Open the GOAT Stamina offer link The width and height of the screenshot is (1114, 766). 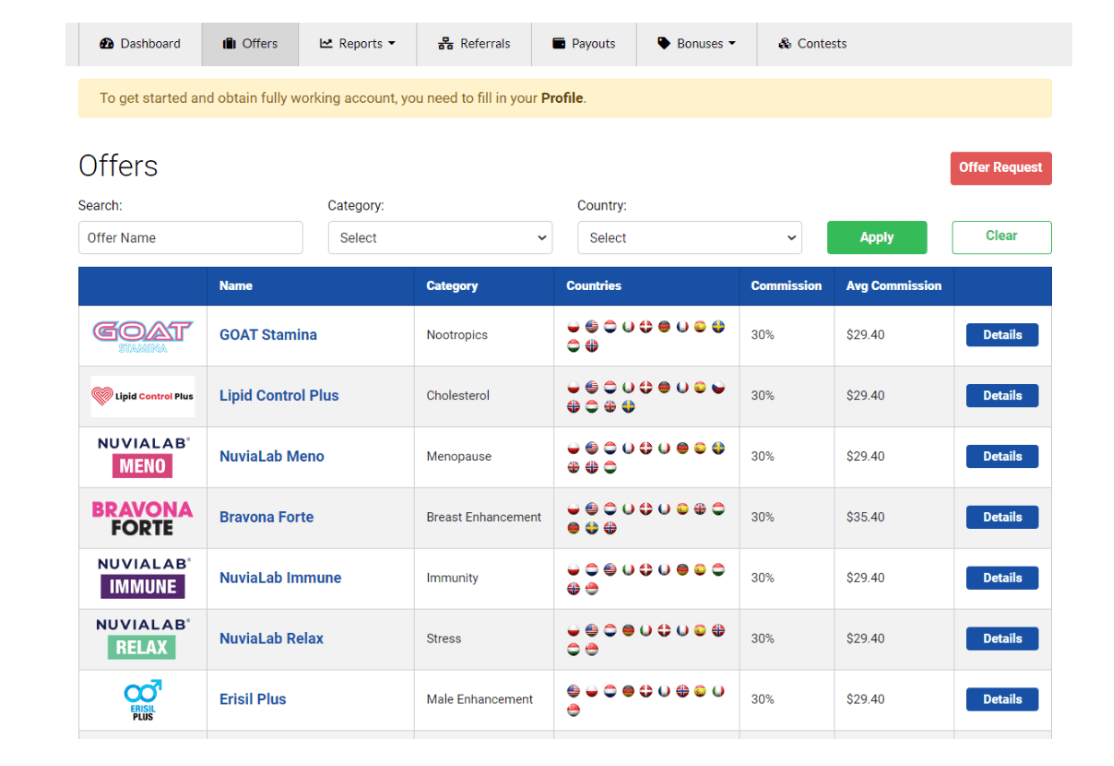pos(268,335)
